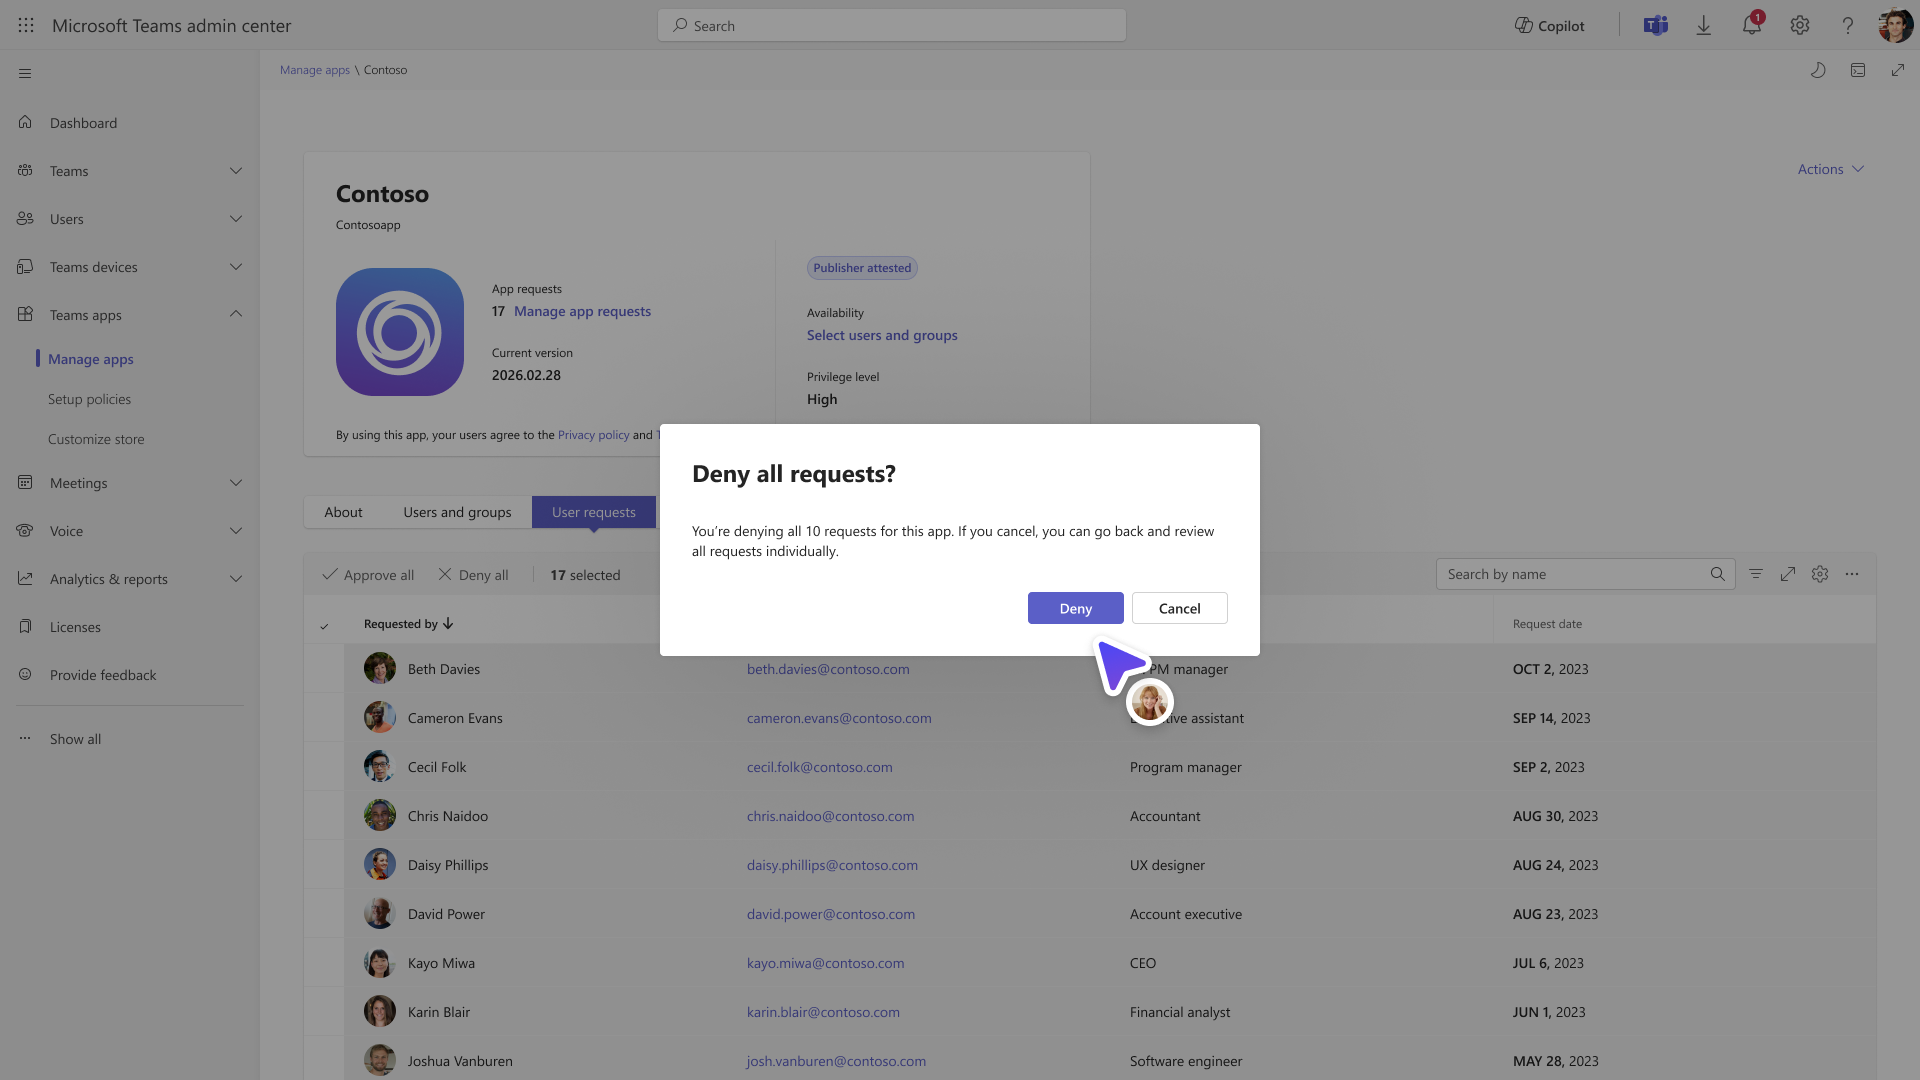Viewport: 1920px width, 1080px height.
Task: Open Cloud Shell terminal icon
Action: (1858, 70)
